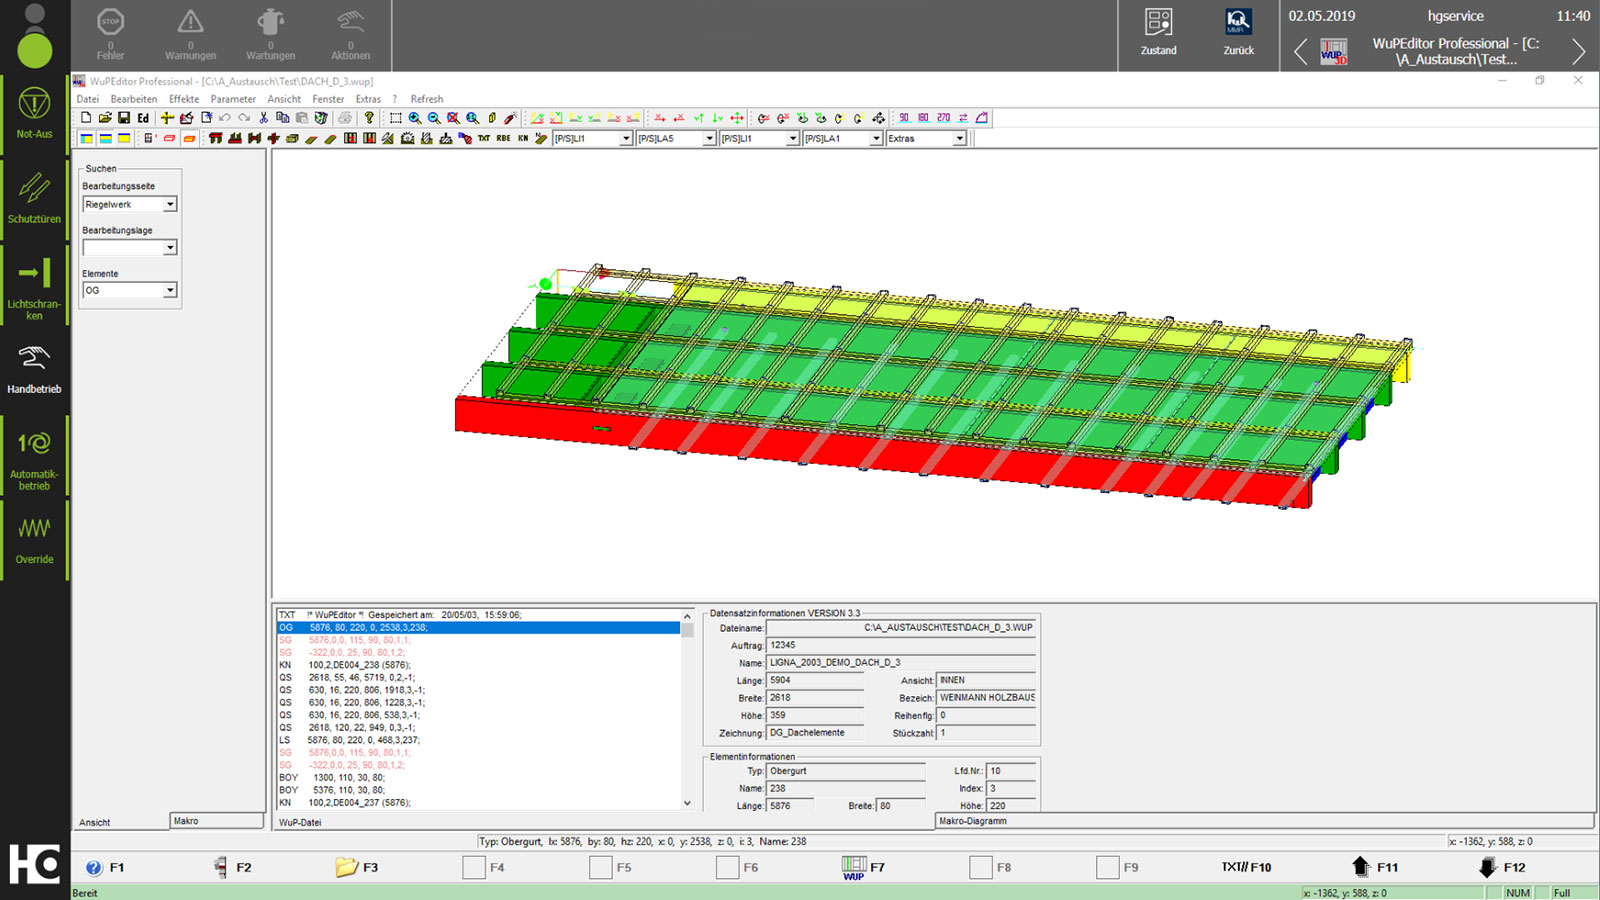Click the New file icon in toolbar

point(86,118)
